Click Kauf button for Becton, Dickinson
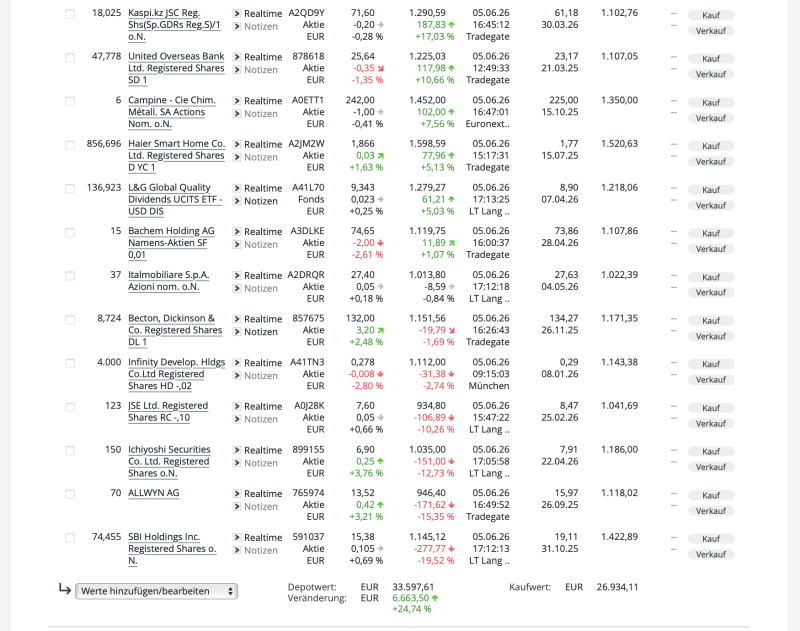This screenshot has width=800, height=631. [x=711, y=321]
